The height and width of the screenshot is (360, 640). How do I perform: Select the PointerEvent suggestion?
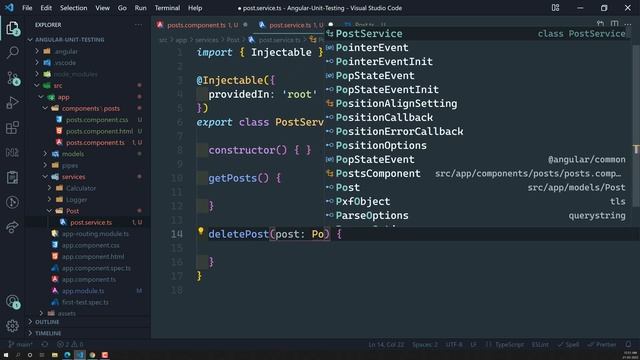pos(477,47)
